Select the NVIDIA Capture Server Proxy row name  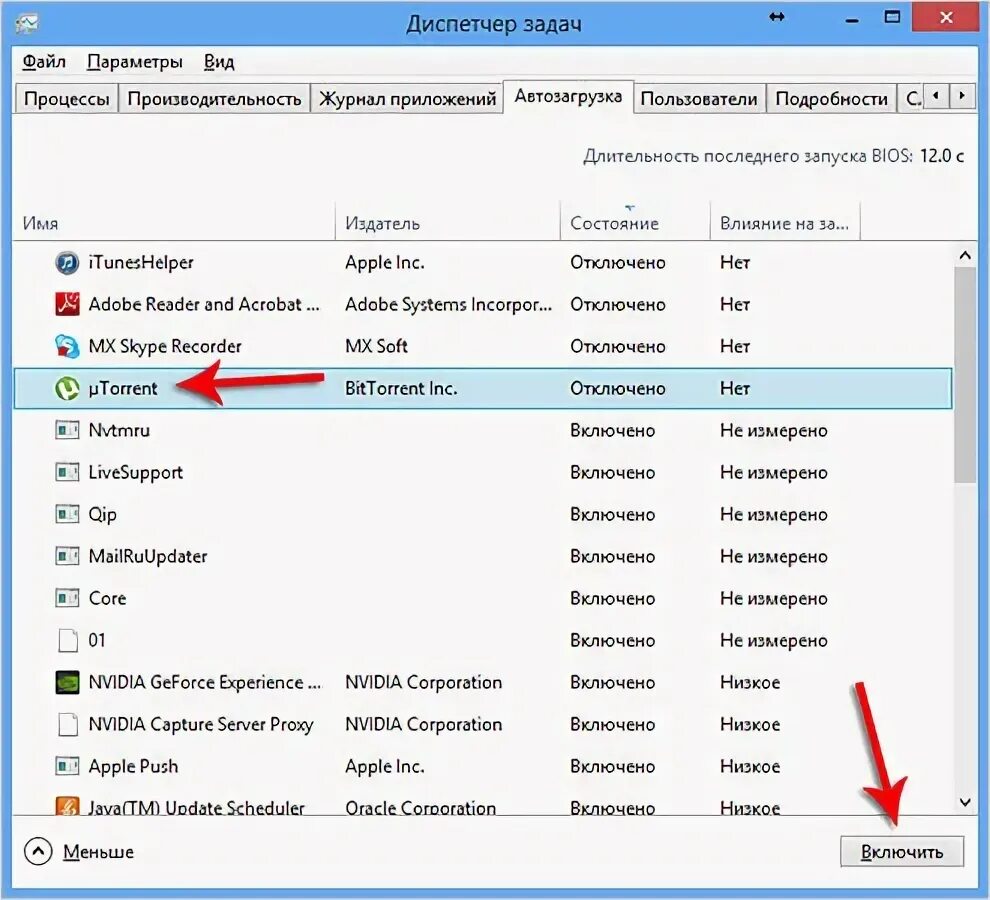pos(201,724)
